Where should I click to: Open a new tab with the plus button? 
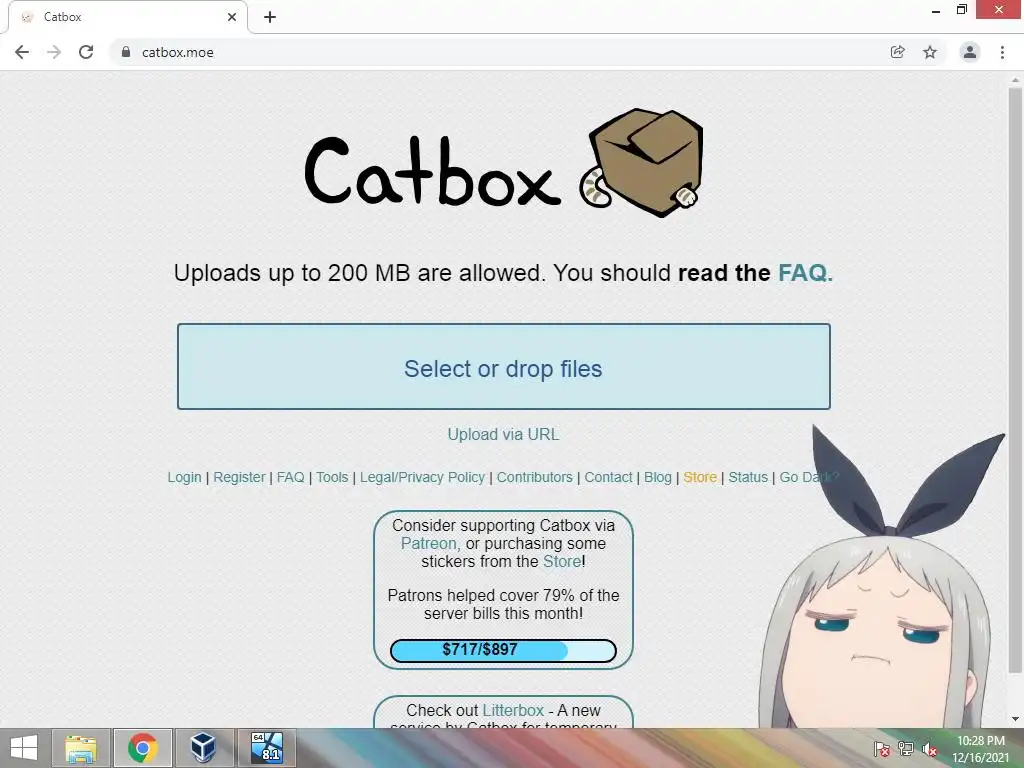(x=270, y=17)
